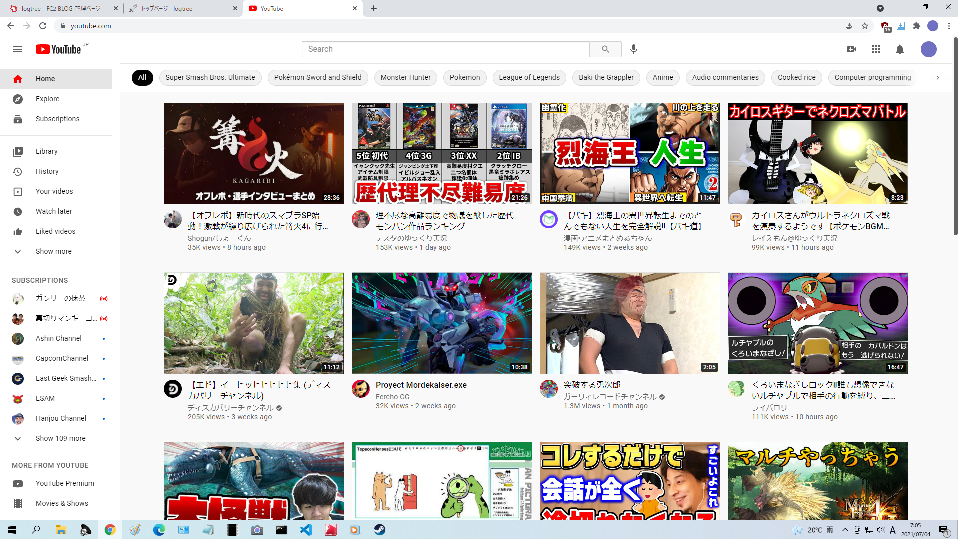
Task: Select Monster Hunter chip
Action: (406, 78)
